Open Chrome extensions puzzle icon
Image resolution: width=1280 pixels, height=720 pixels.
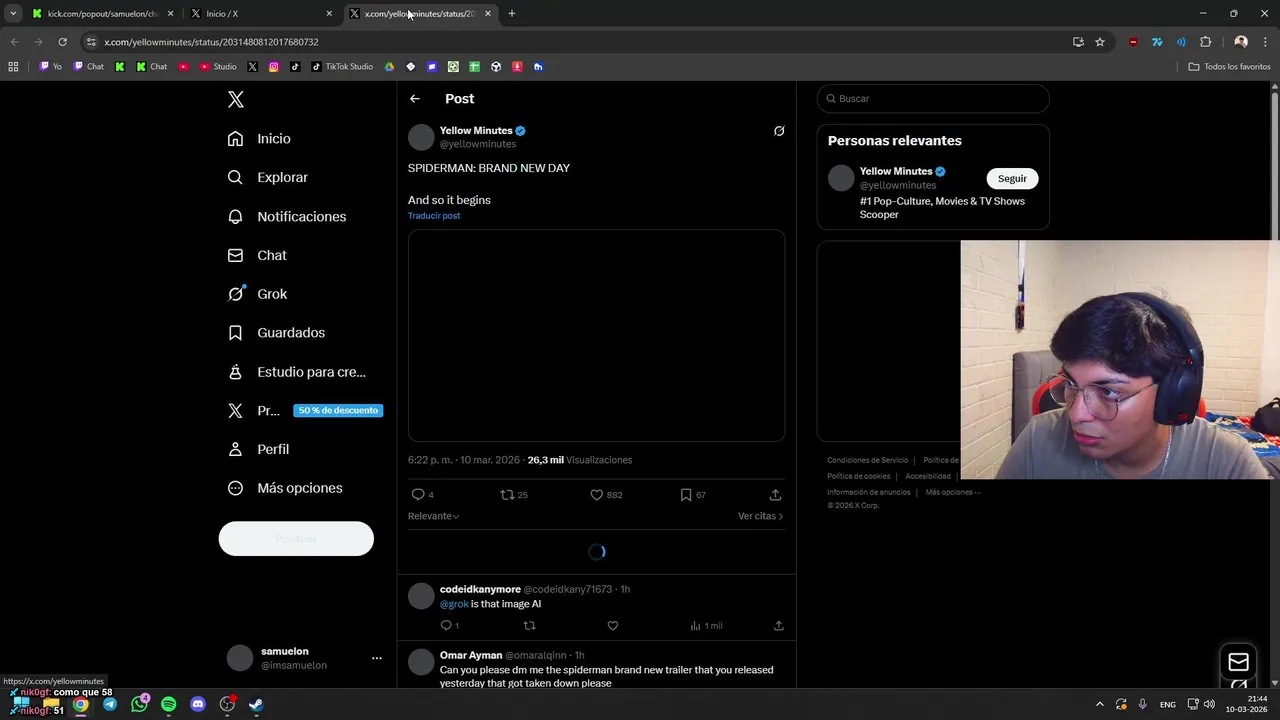coord(1205,42)
